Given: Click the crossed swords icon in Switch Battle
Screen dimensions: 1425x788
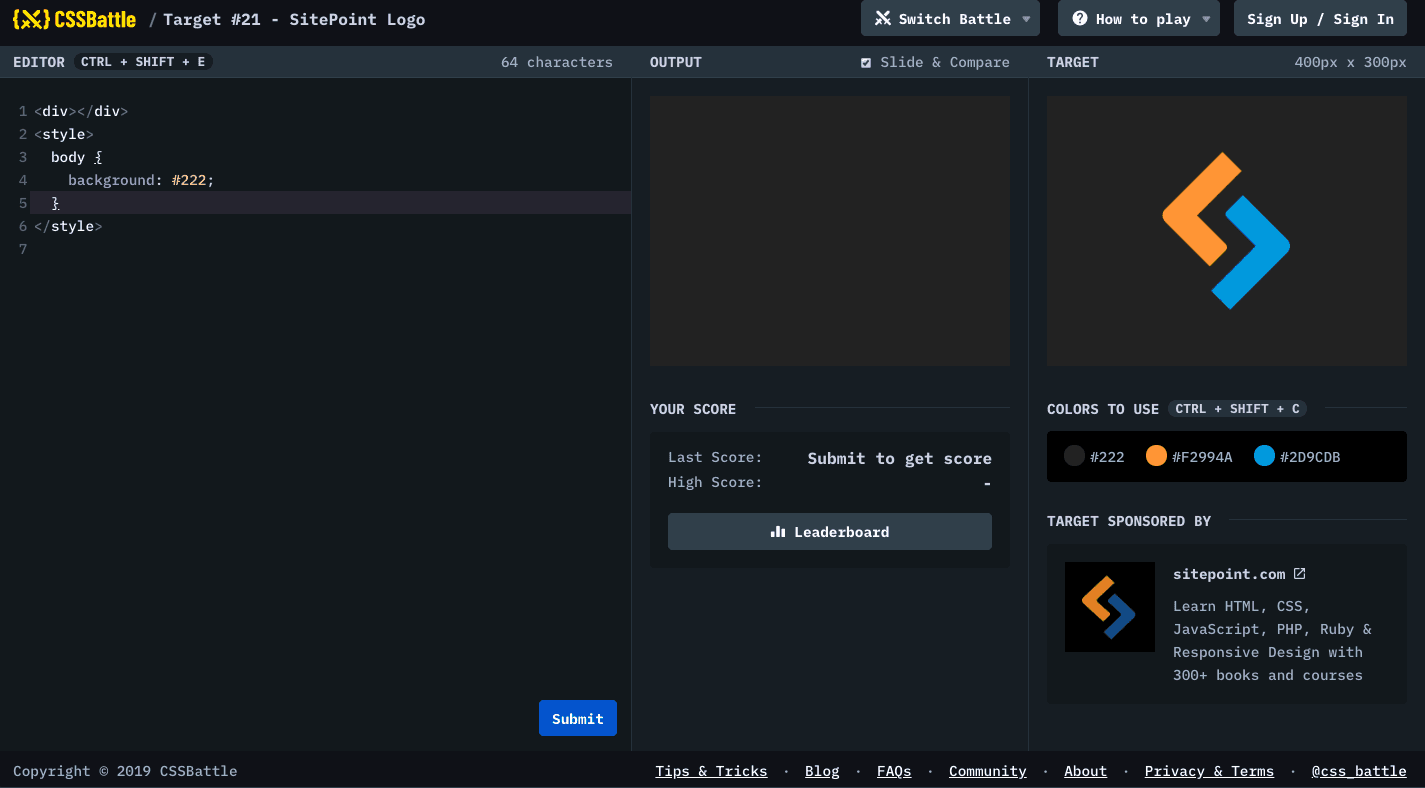Looking at the screenshot, I should pos(882,19).
